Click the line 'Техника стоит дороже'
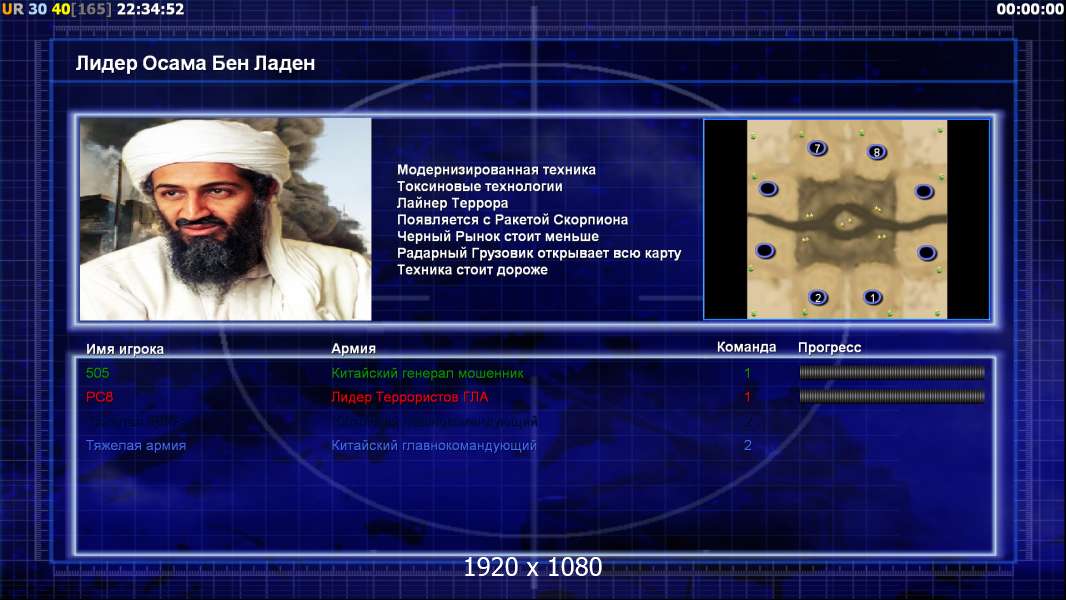This screenshot has width=1066, height=600. [x=472, y=270]
